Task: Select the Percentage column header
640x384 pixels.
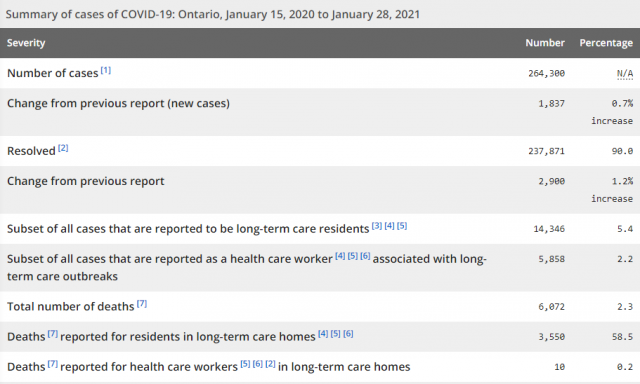Action: tap(606, 43)
